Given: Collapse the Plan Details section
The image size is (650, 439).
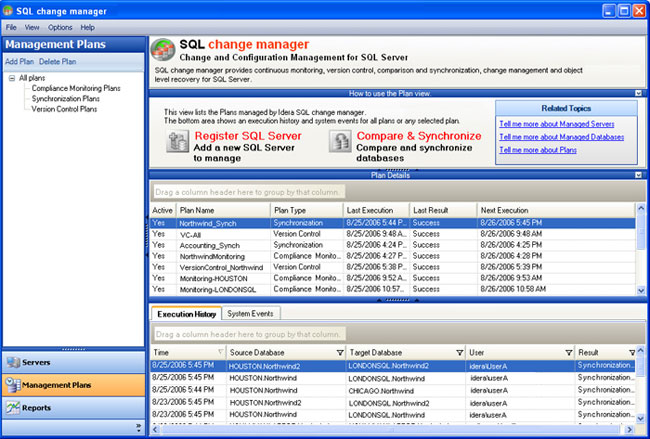Looking at the screenshot, I should 638,175.
